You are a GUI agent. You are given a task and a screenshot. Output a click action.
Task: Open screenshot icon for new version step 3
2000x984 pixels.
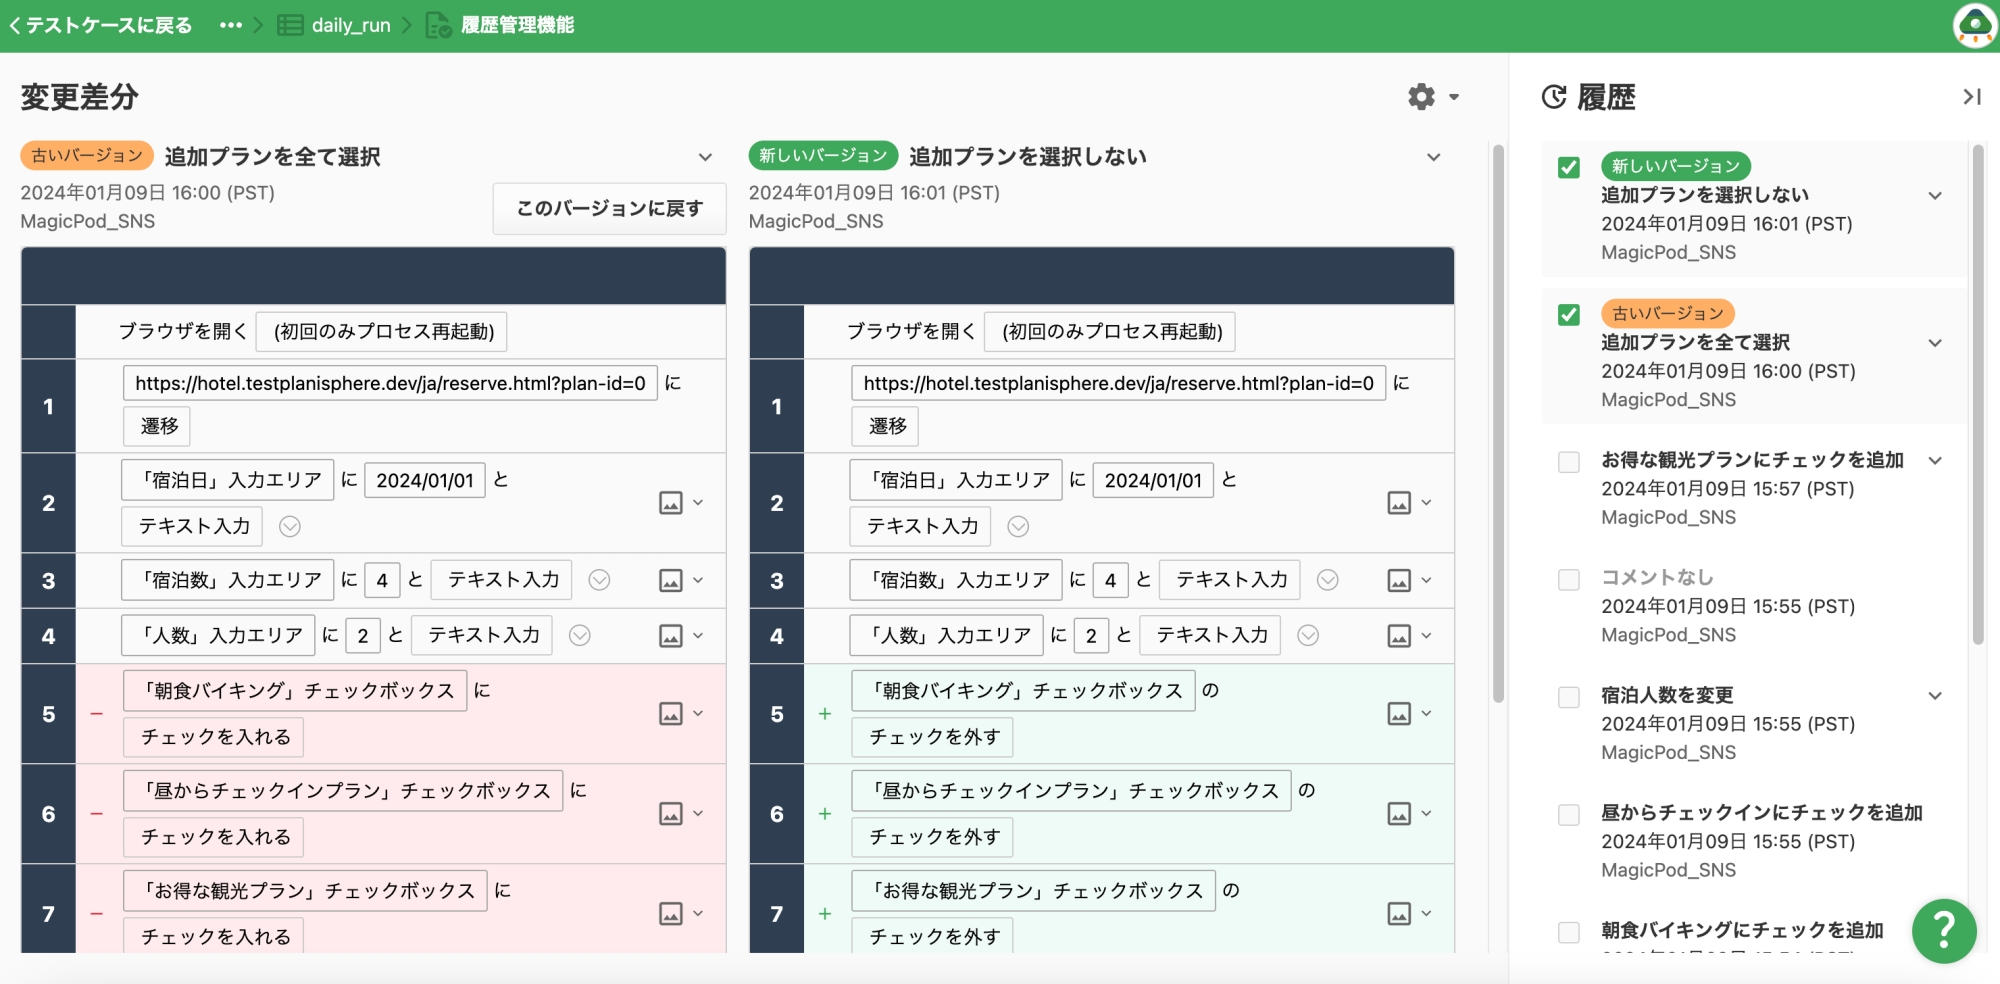(x=1399, y=581)
